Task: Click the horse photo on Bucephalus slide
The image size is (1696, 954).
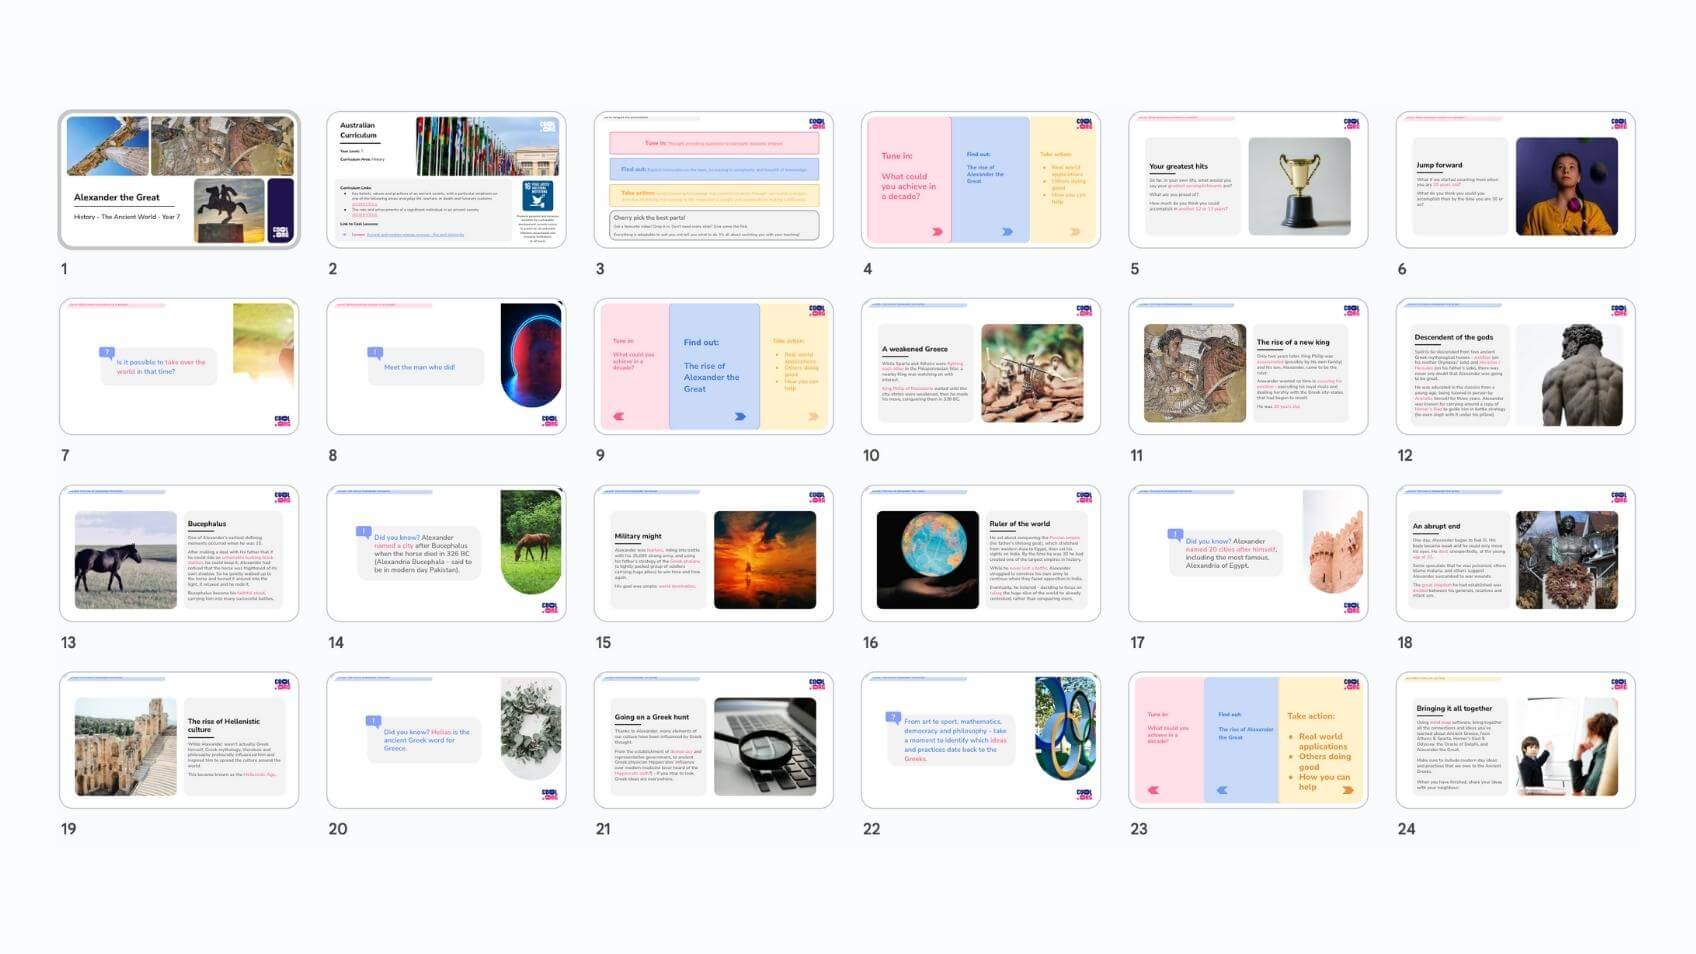Action: (125, 560)
